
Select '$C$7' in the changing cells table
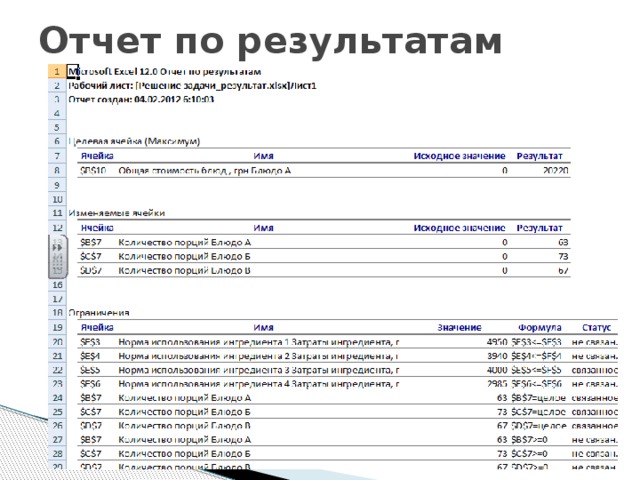click(91, 256)
